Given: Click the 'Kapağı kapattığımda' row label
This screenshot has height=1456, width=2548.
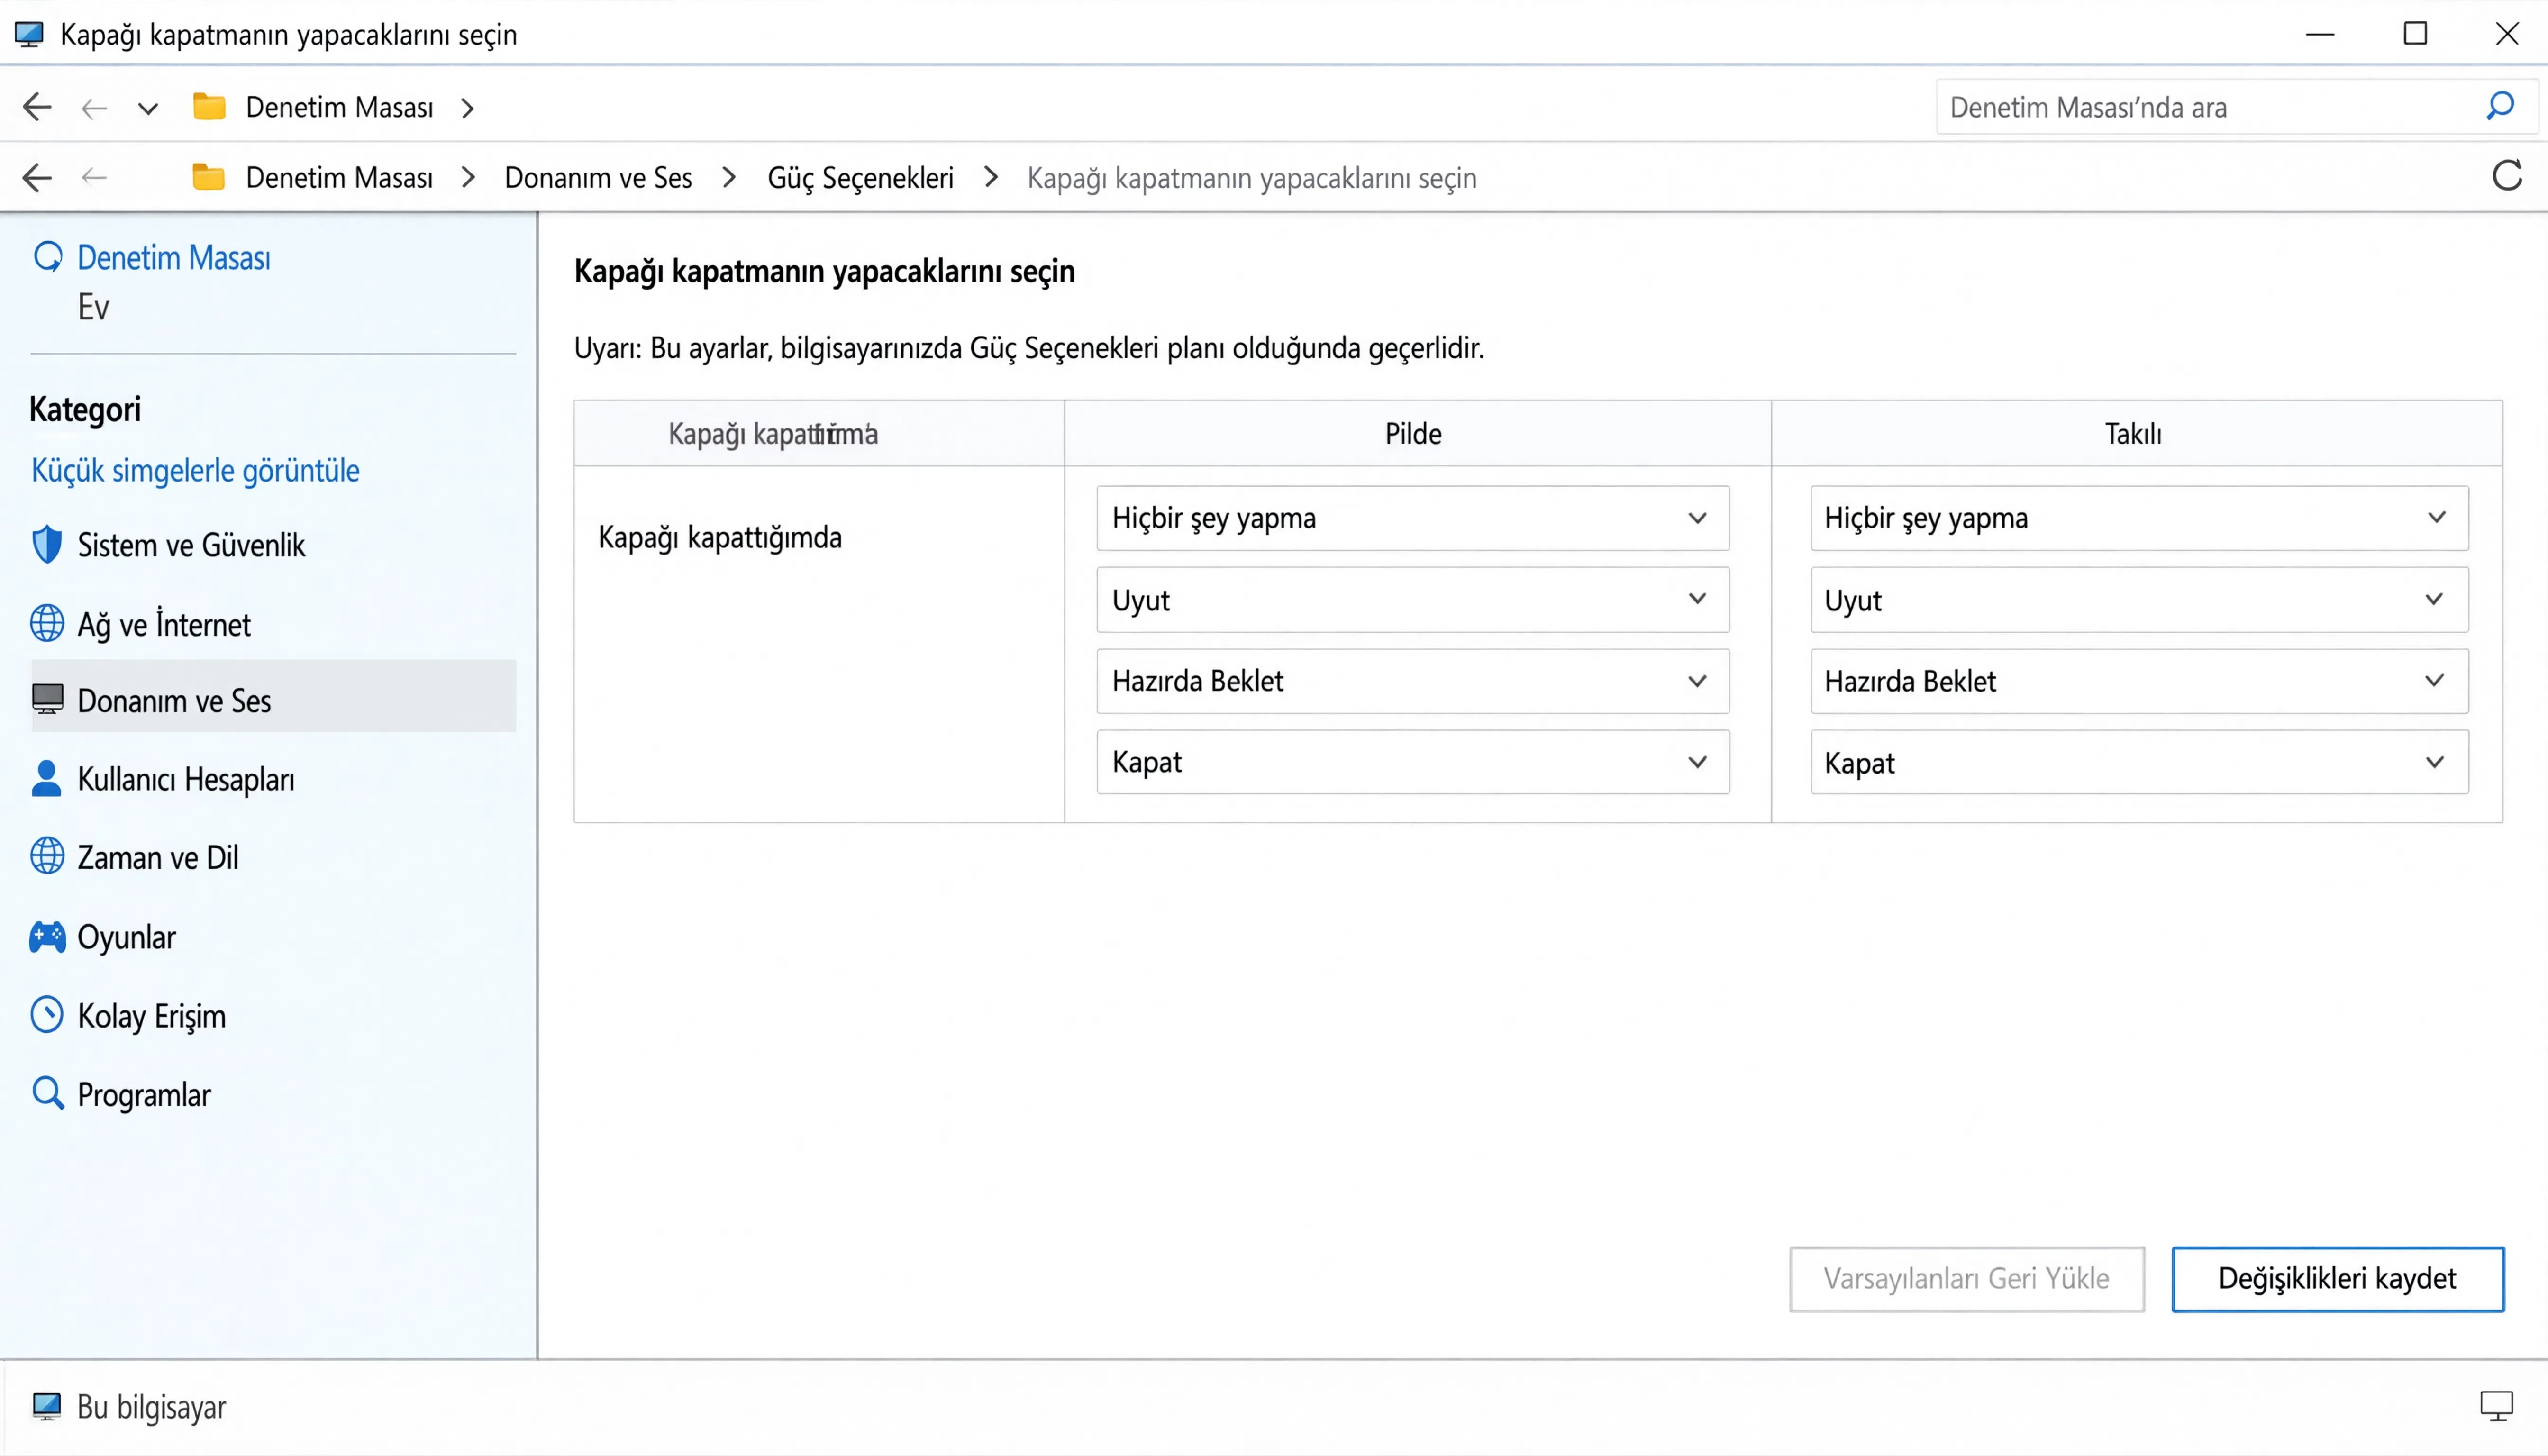Looking at the screenshot, I should pyautogui.click(x=720, y=538).
